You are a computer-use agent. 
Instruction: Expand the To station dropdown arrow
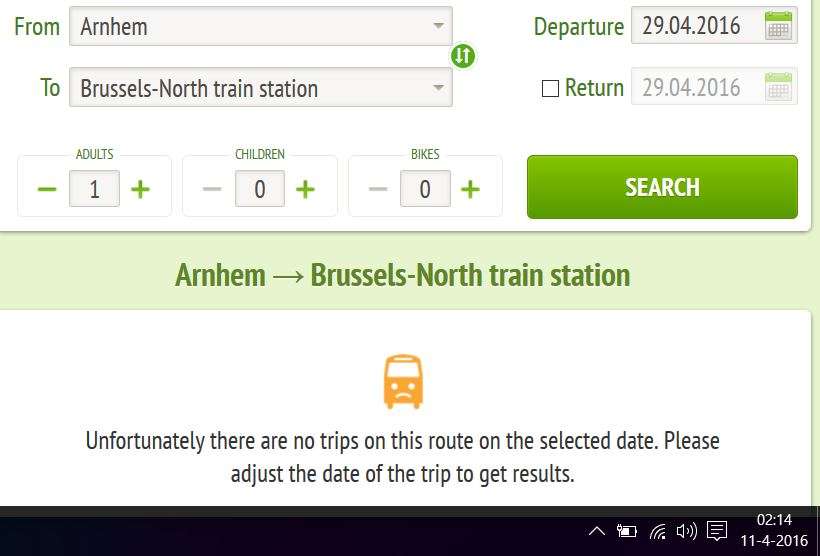point(438,87)
